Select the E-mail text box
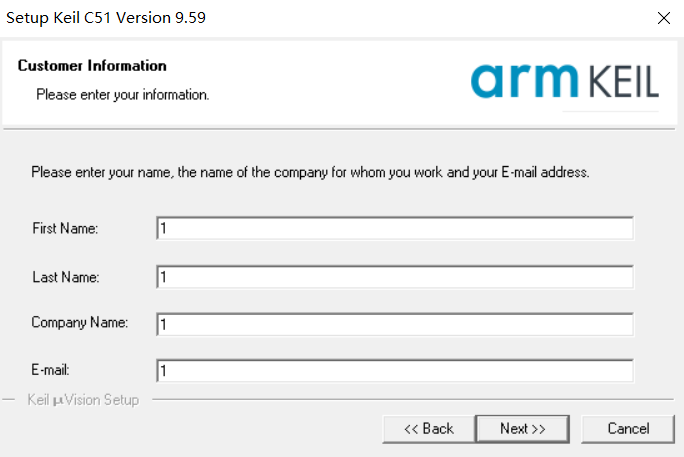The height and width of the screenshot is (457, 684). (x=395, y=371)
